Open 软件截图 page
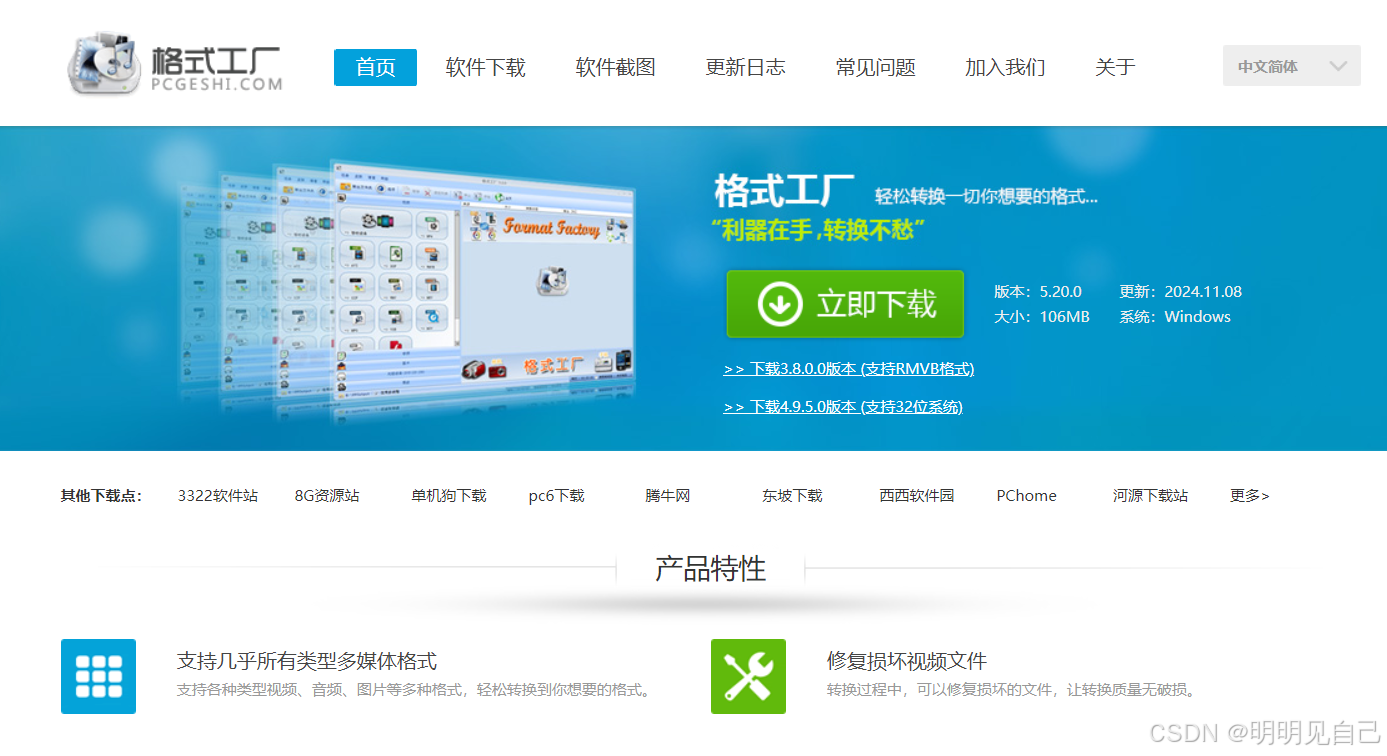1387x756 pixels. (615, 67)
